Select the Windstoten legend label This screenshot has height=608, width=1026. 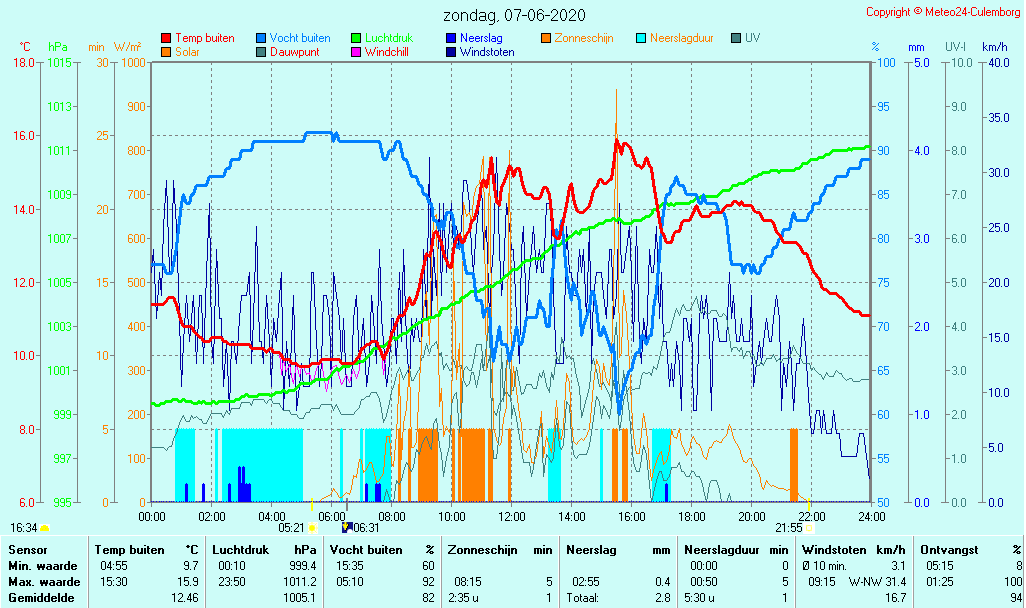487,52
